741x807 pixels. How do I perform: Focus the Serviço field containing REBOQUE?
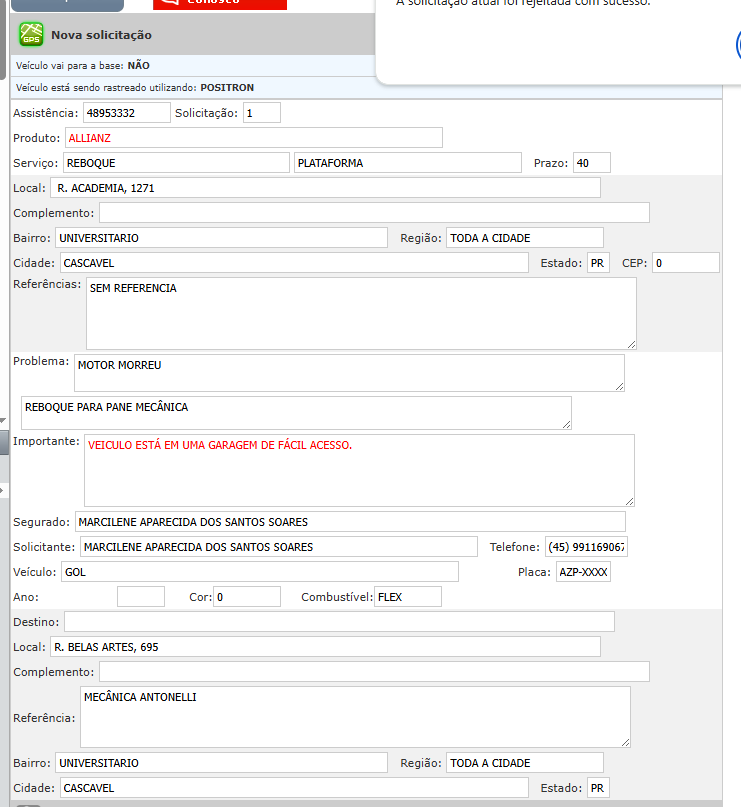click(x=175, y=163)
